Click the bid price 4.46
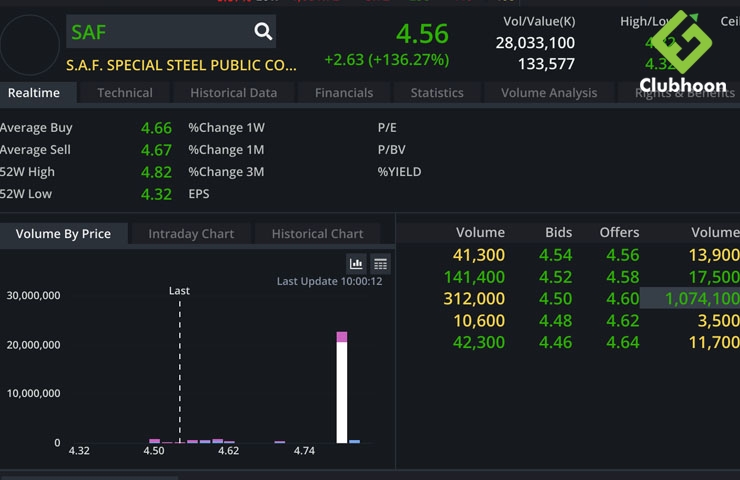 pyautogui.click(x=555, y=342)
